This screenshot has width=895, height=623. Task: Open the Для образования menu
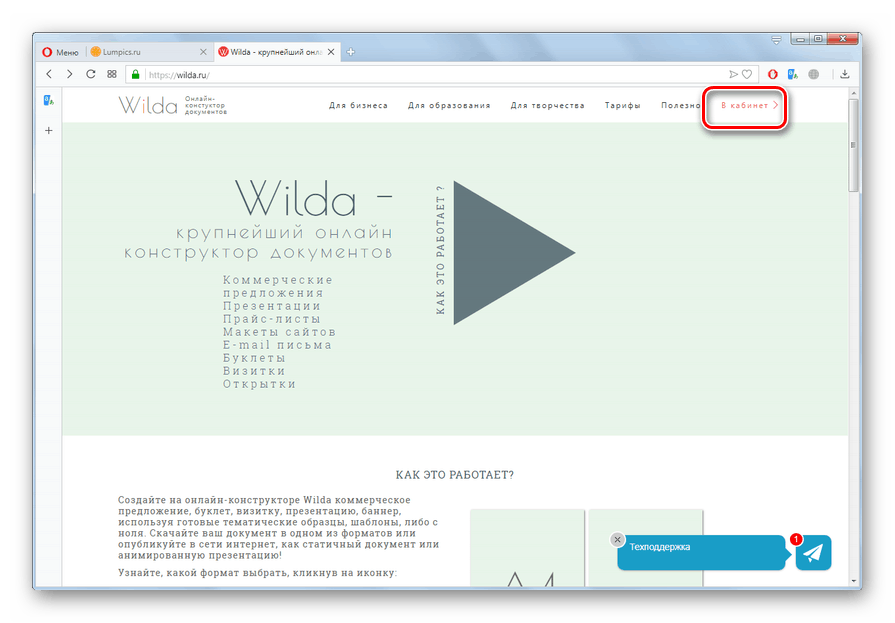[x=449, y=106]
